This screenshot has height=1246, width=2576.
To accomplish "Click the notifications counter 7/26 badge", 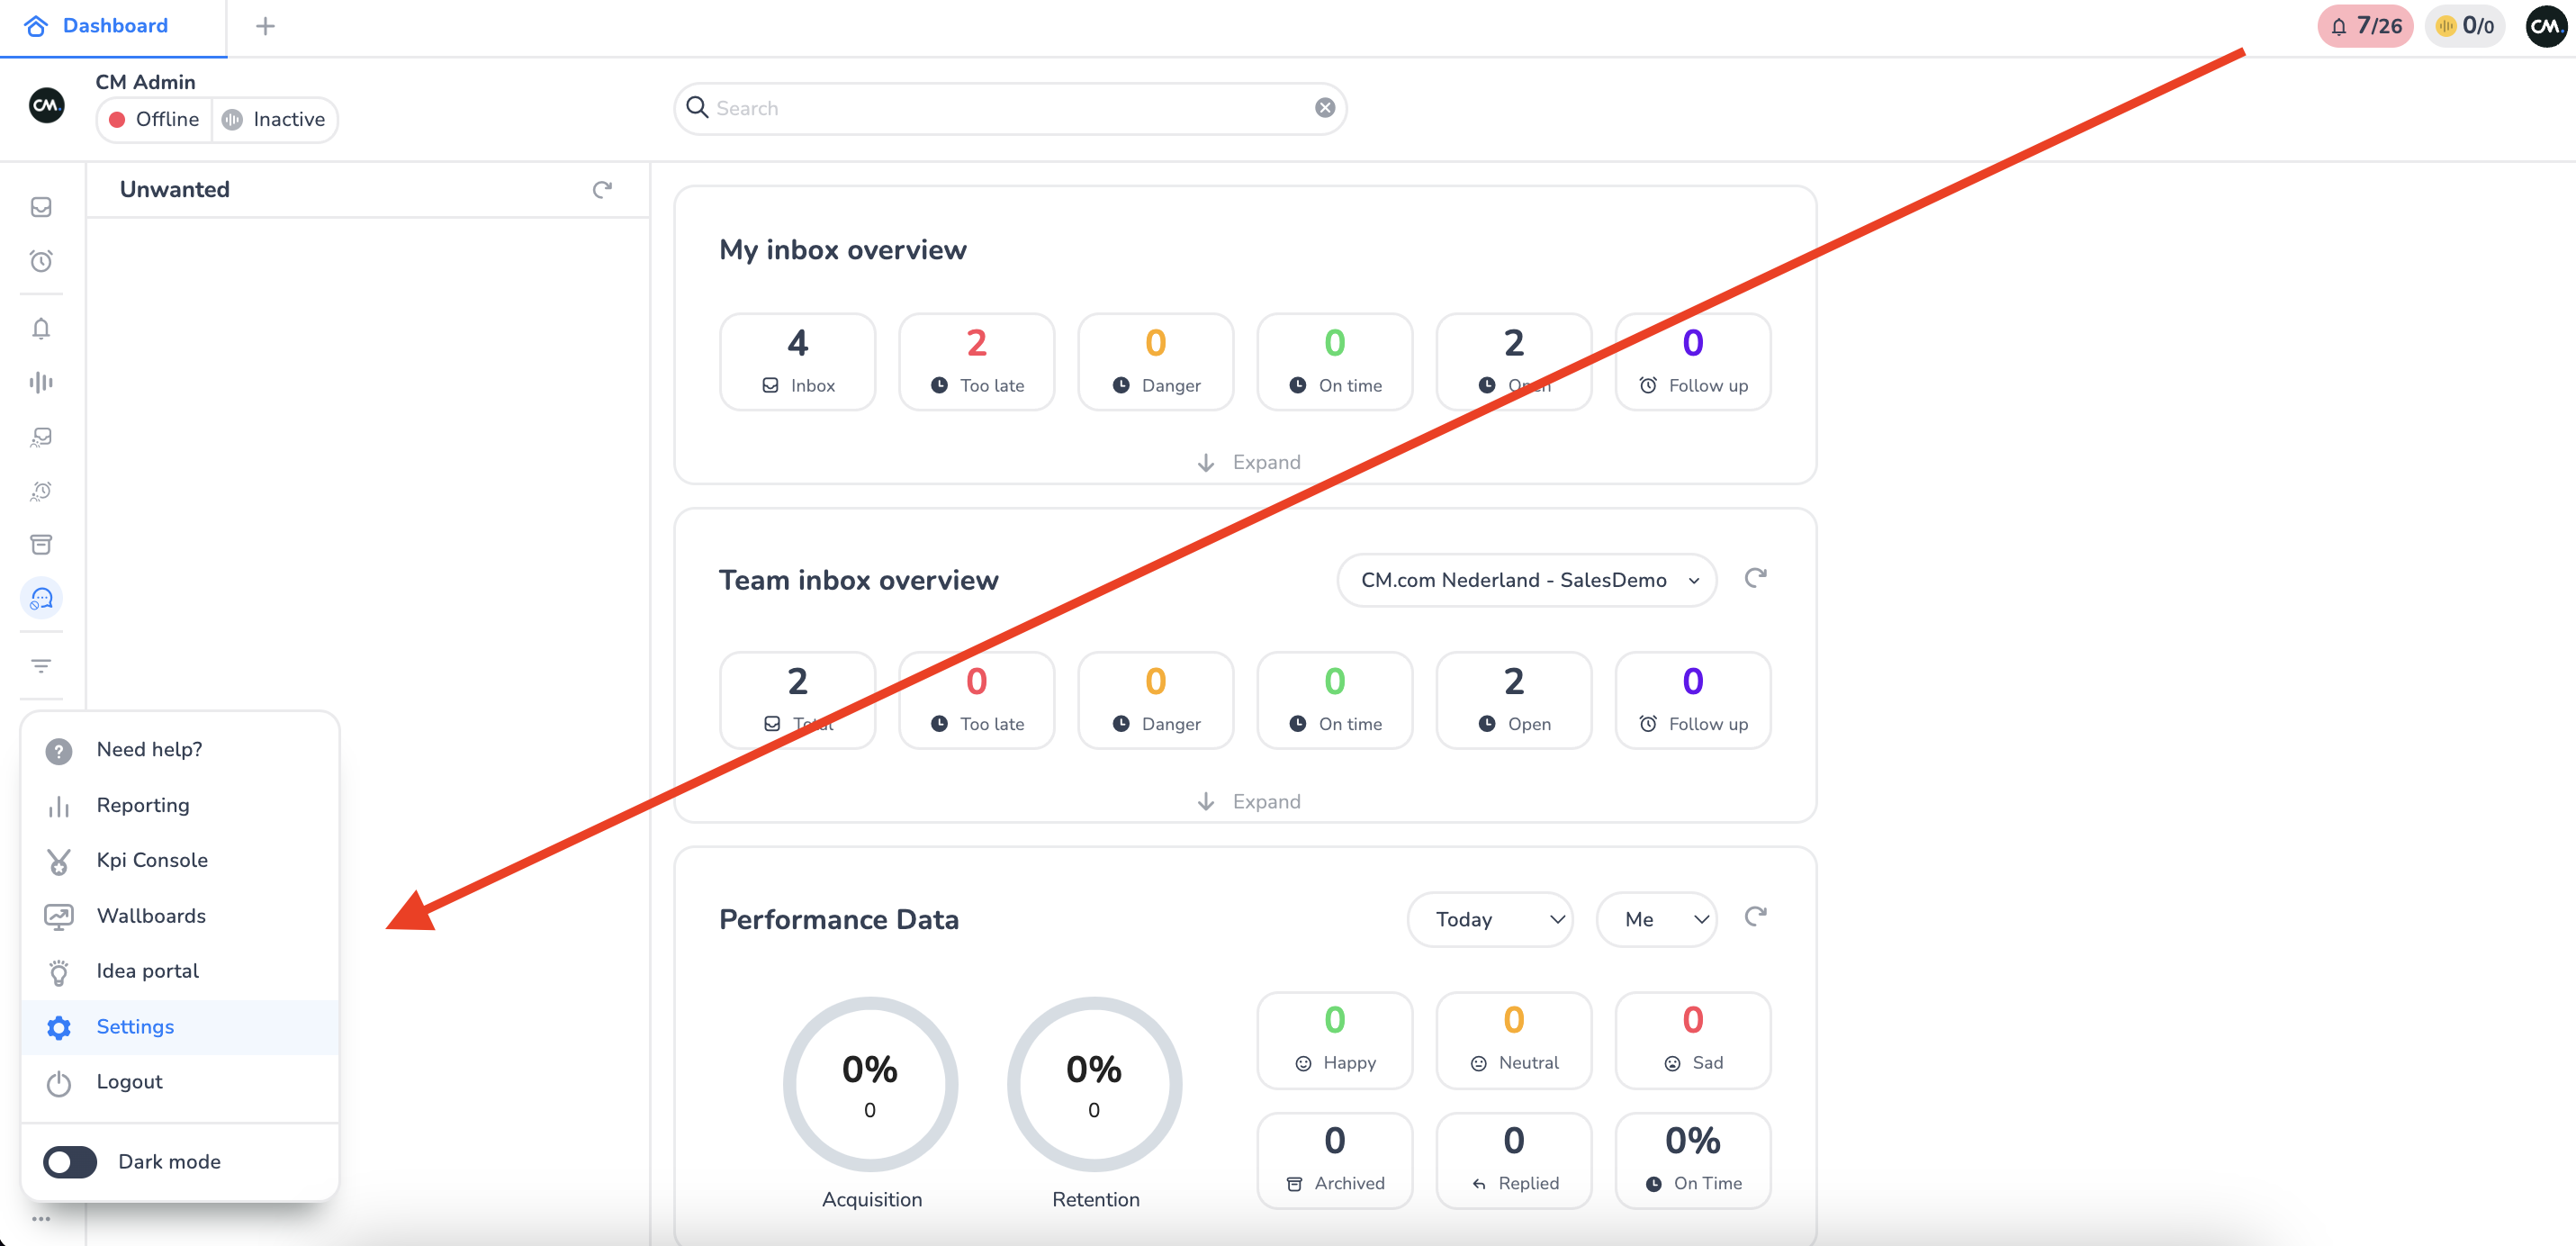I will click(x=2365, y=26).
